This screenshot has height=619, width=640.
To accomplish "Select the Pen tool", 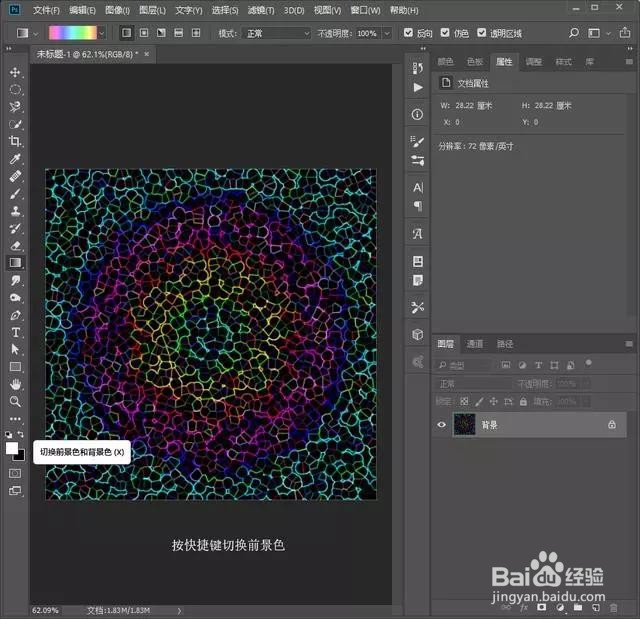I will (x=15, y=315).
